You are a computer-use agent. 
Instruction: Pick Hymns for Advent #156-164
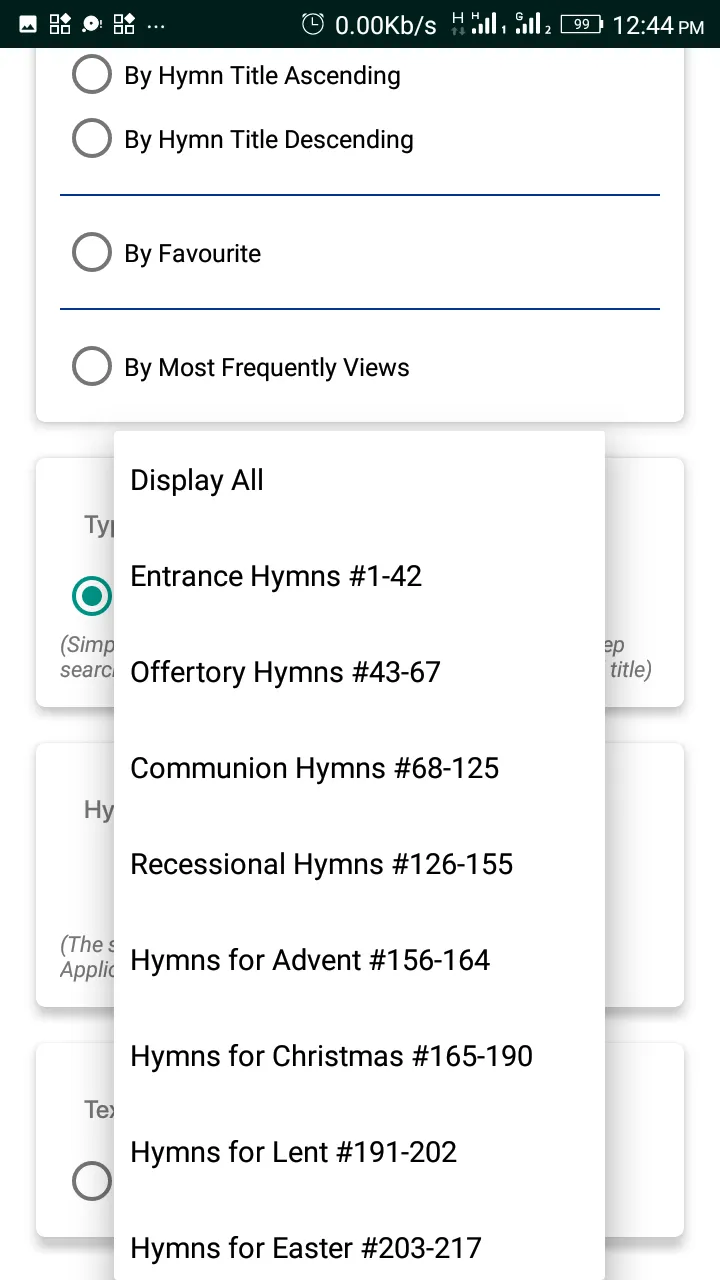pyautogui.click(x=359, y=960)
